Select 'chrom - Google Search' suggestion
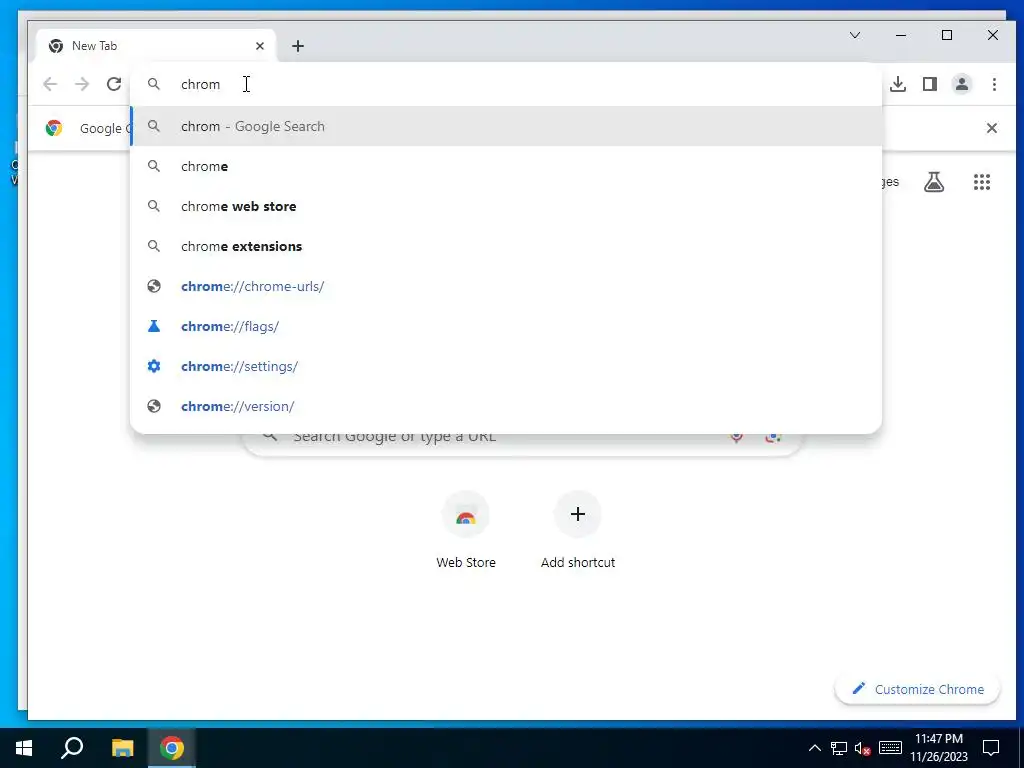 tap(506, 126)
